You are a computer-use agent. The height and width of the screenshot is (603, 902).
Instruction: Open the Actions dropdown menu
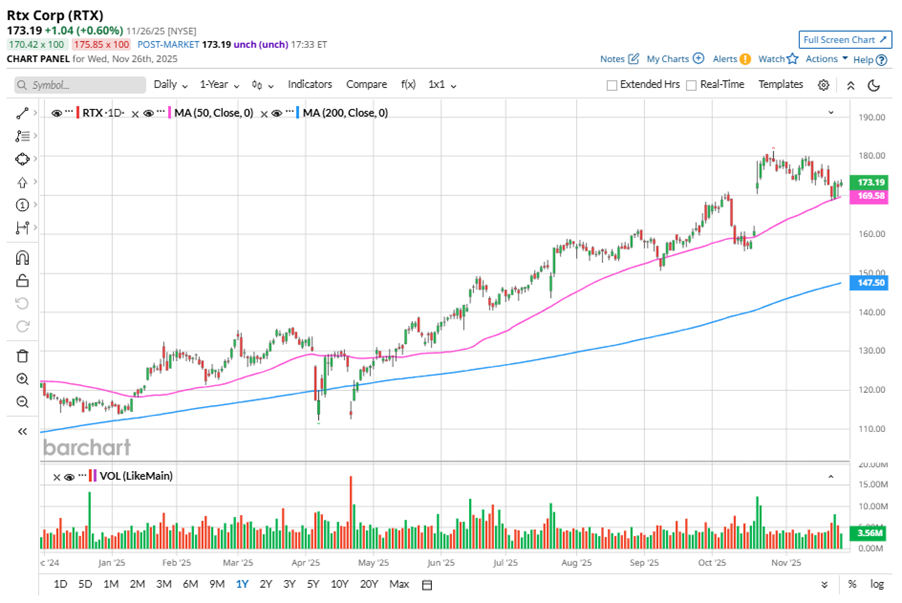826,59
